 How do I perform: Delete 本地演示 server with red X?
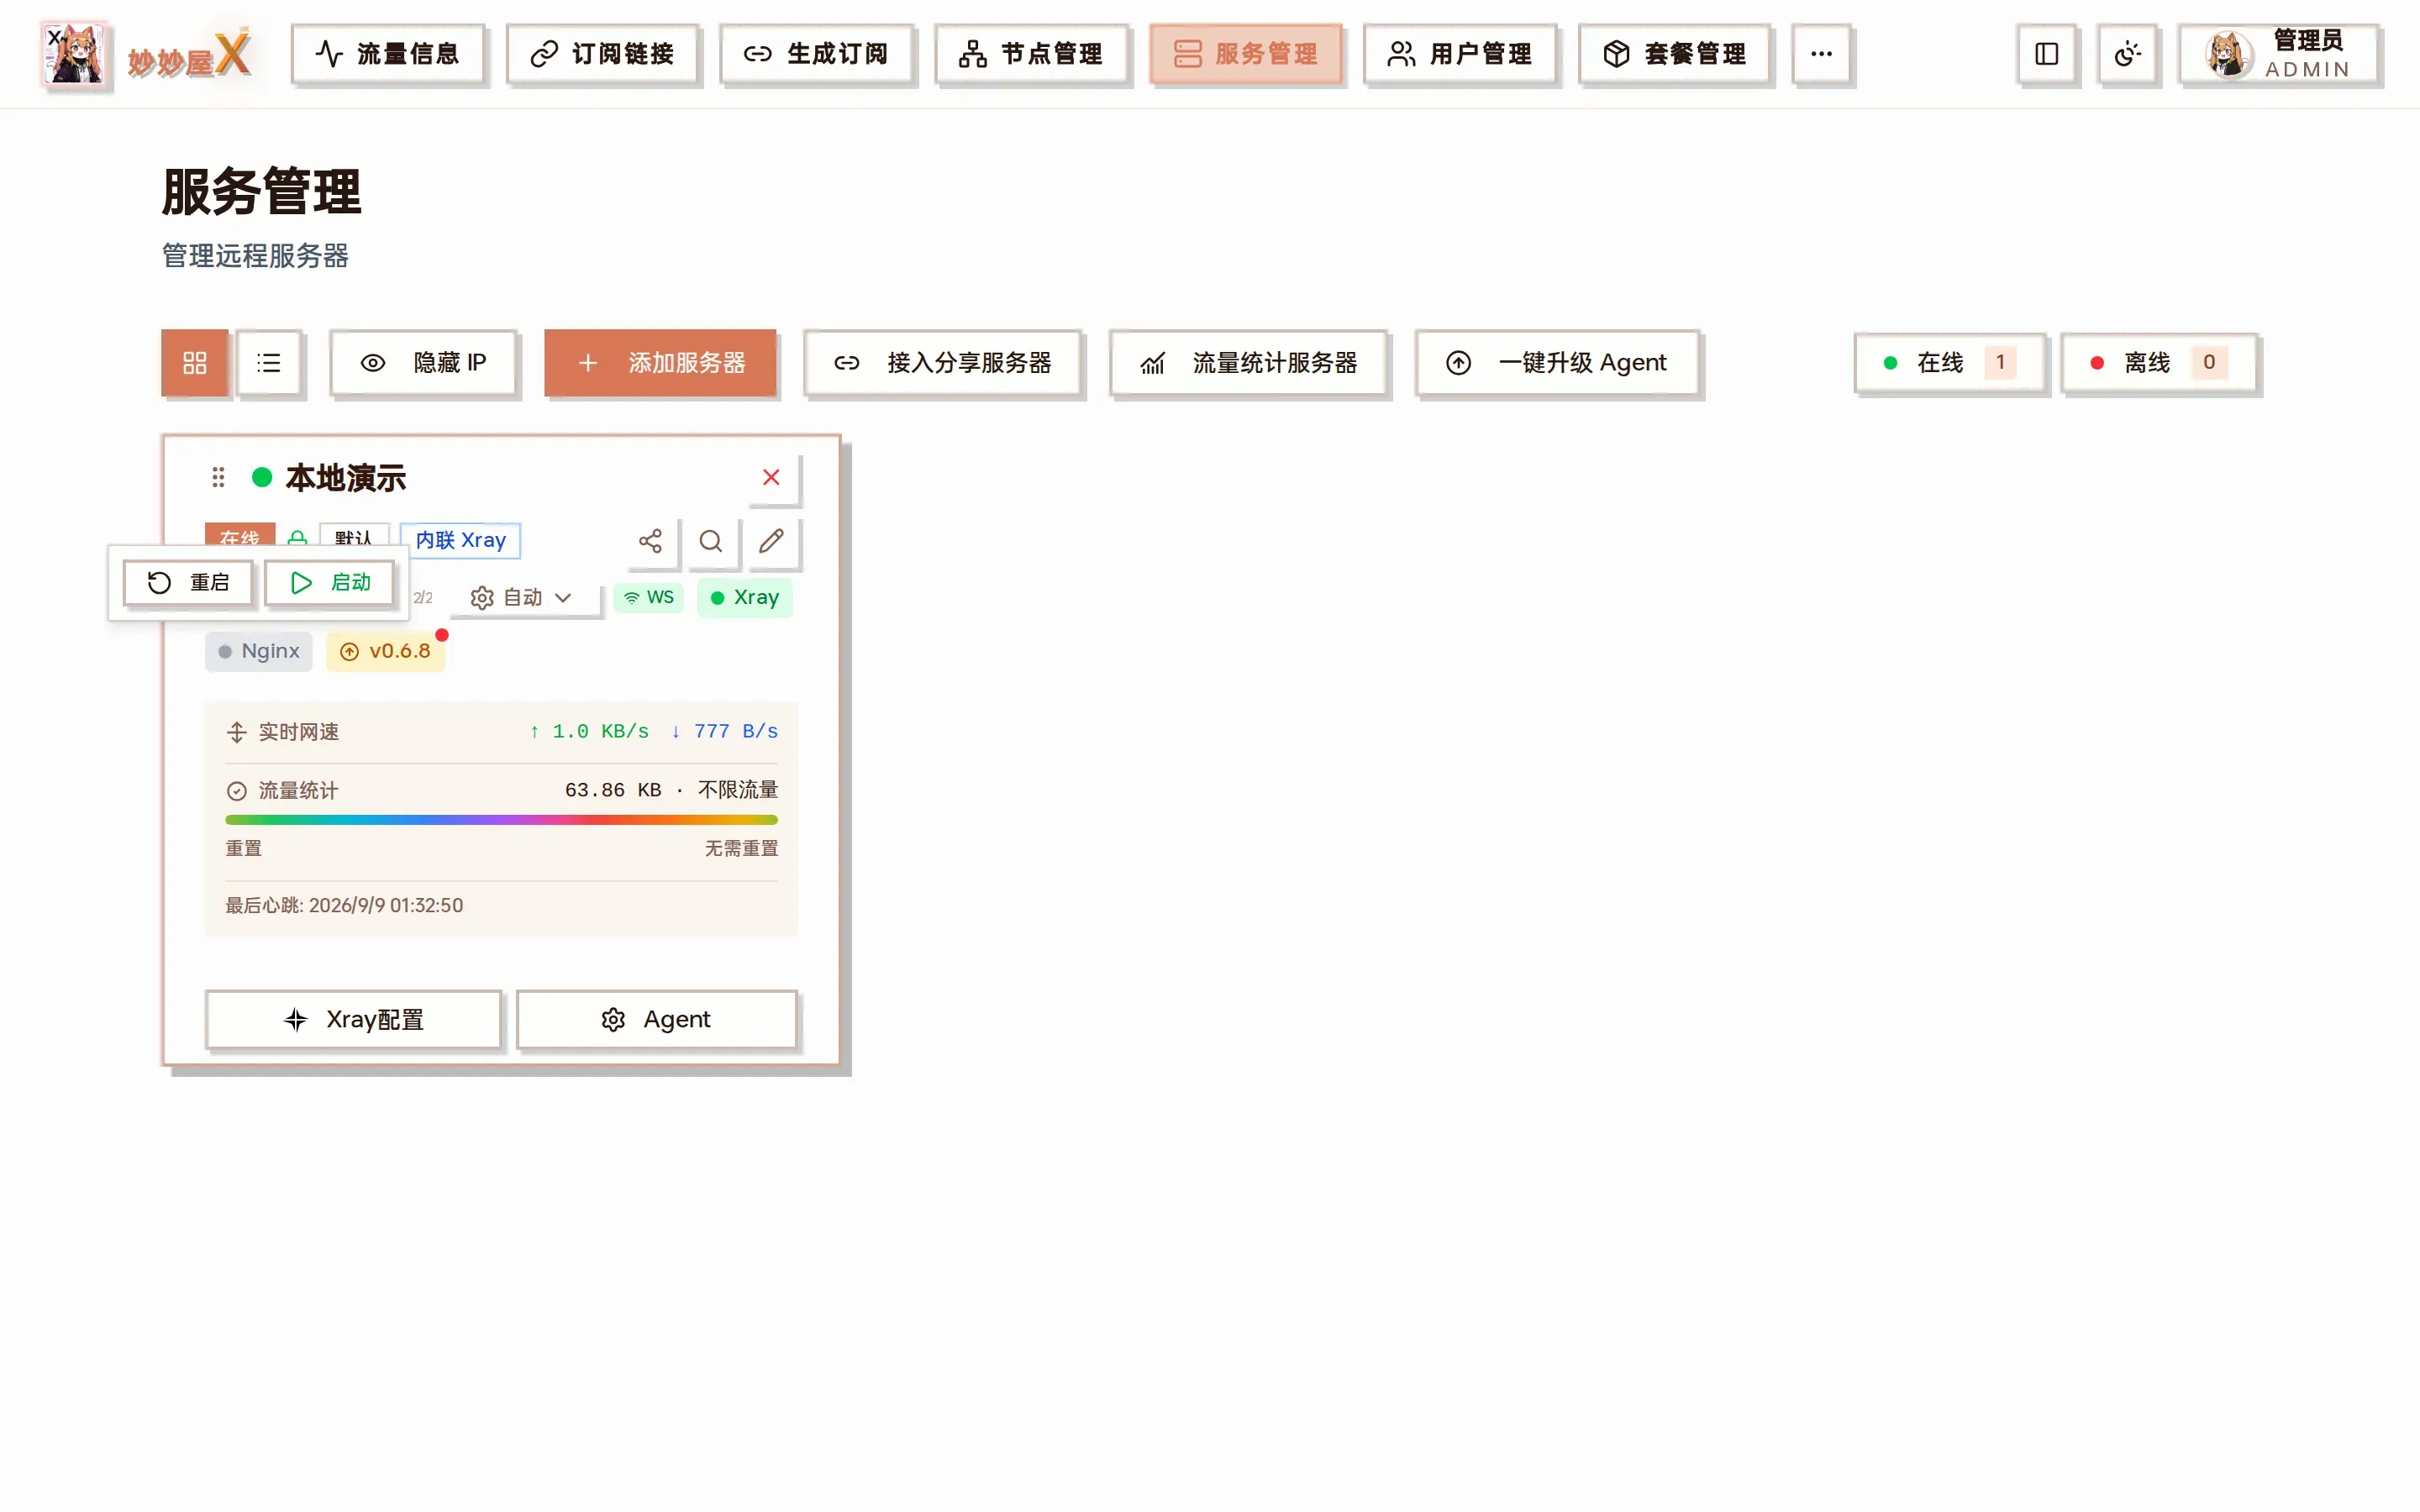tap(771, 478)
